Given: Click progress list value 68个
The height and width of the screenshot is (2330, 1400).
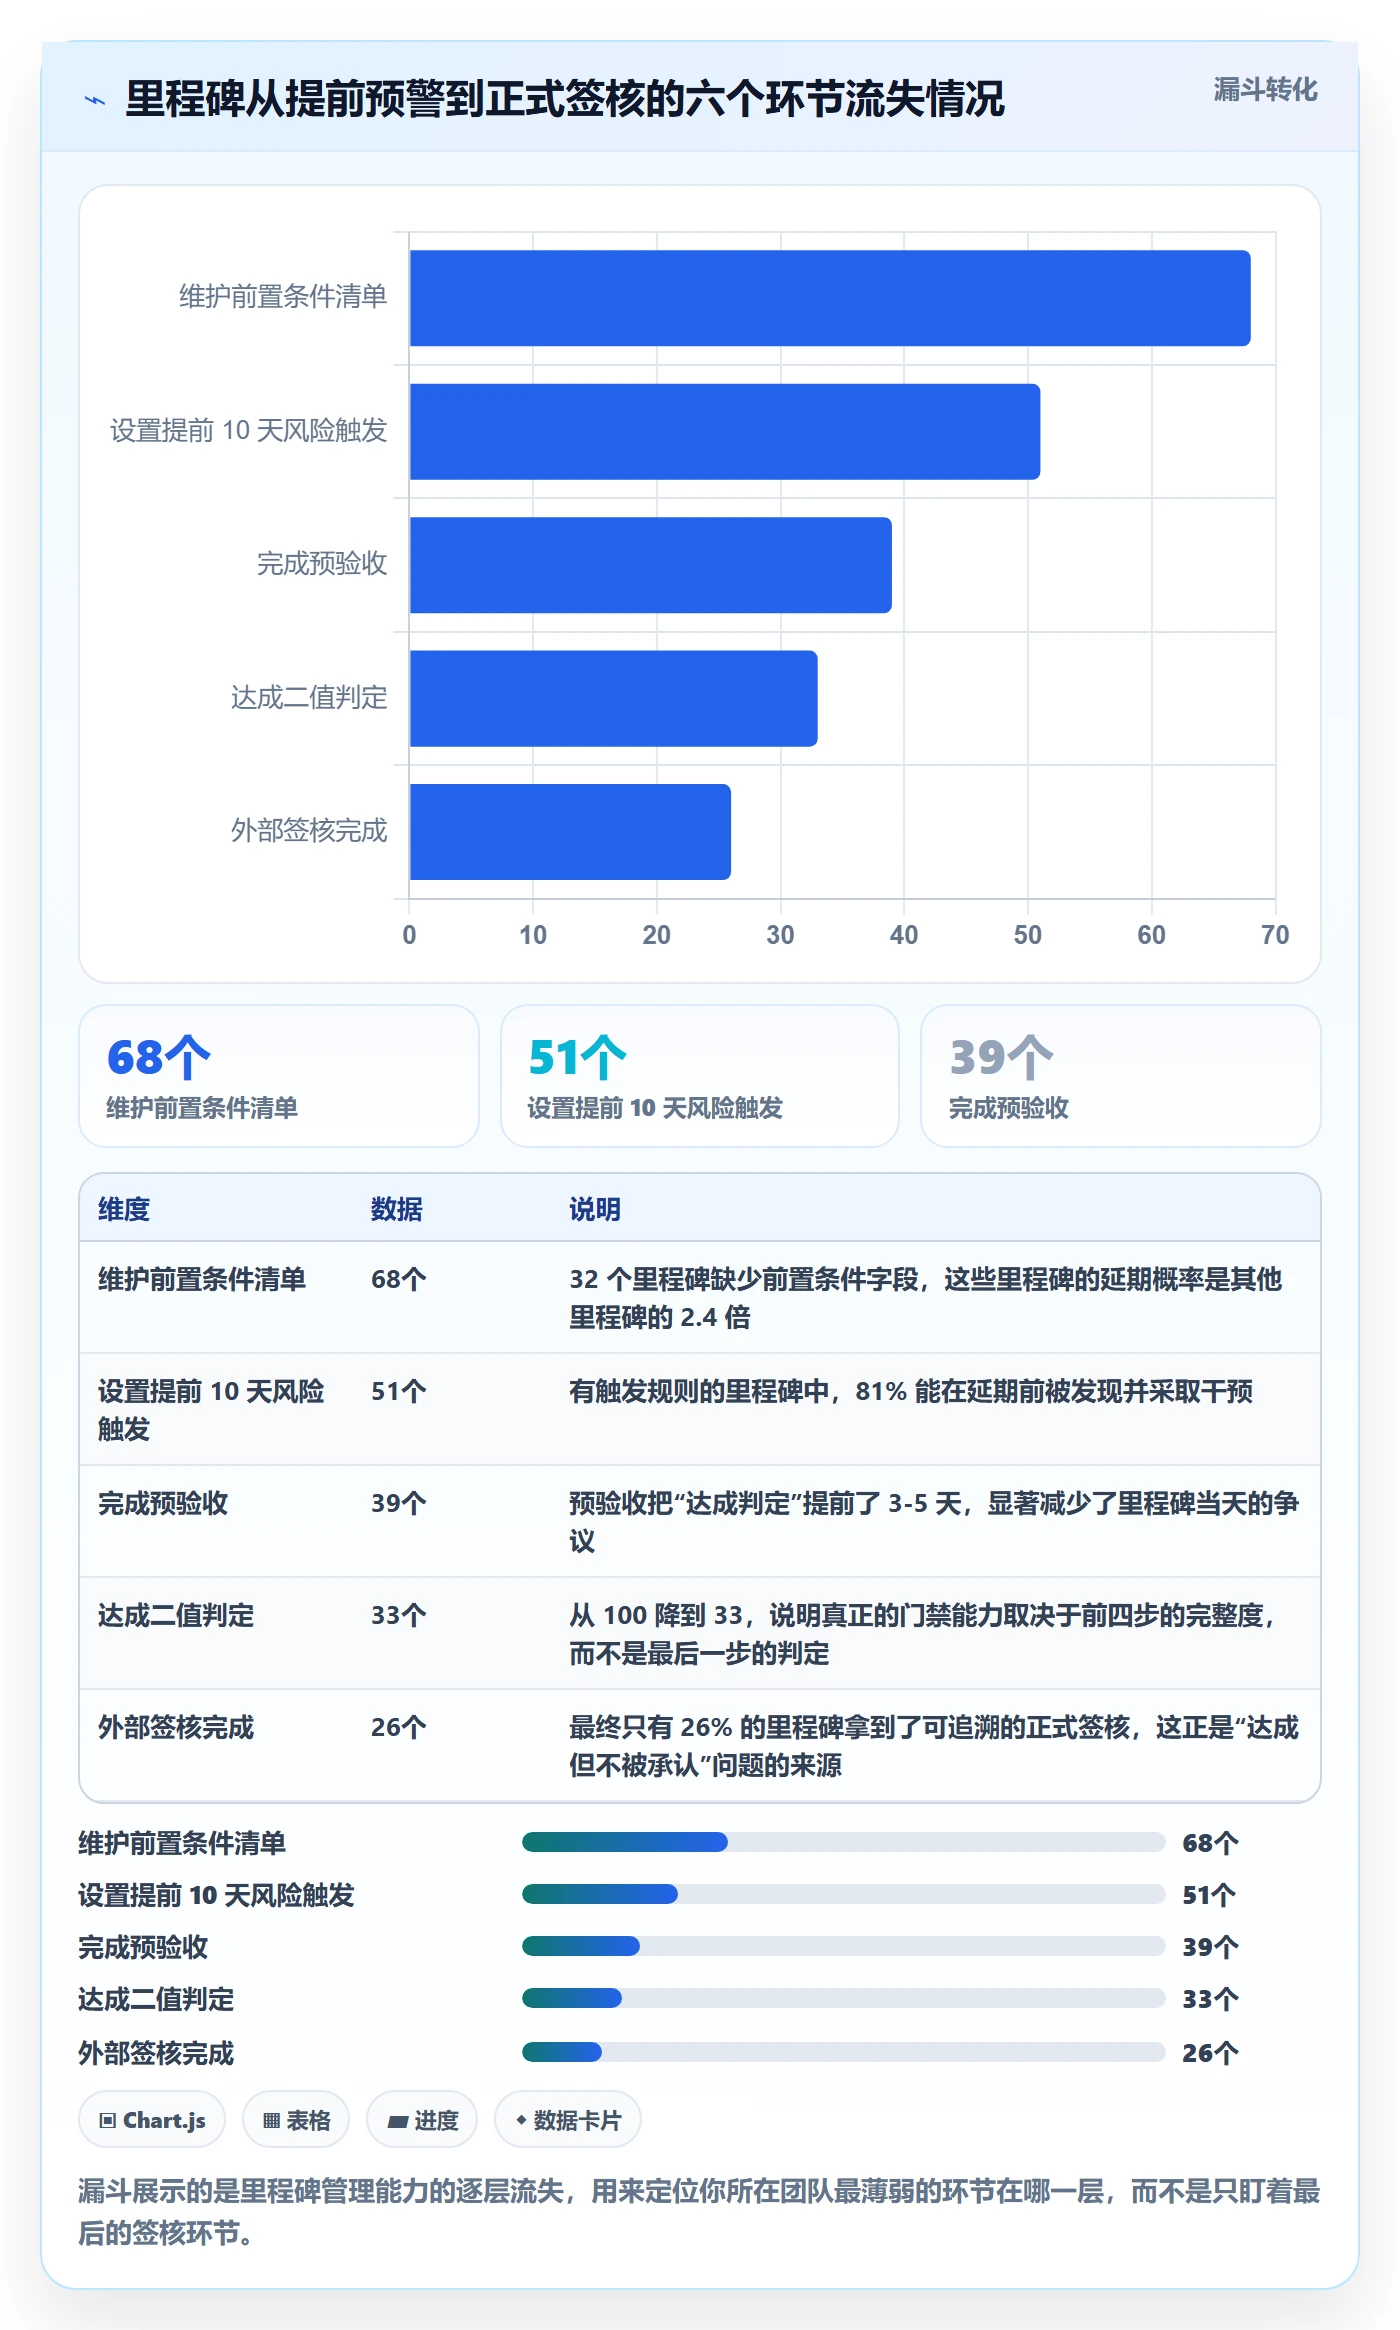Looking at the screenshot, I should pyautogui.click(x=1211, y=1843).
